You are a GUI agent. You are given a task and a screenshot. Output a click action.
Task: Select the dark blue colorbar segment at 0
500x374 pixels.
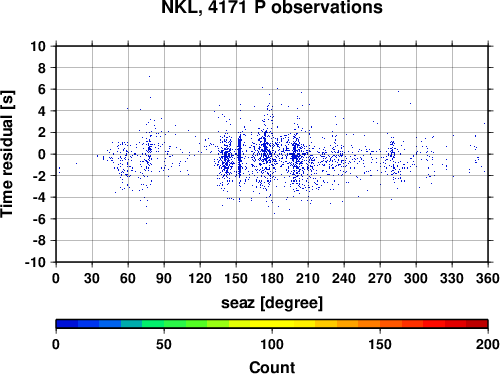[x=67, y=324]
